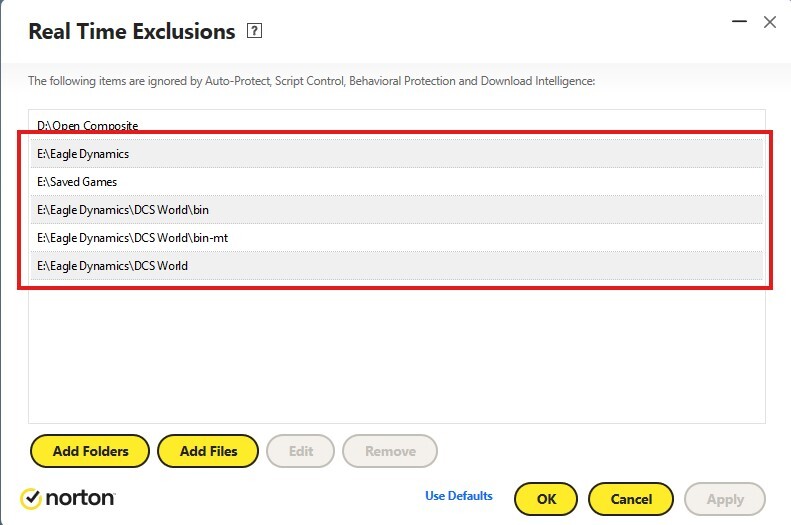Click Add Folders button

[90, 451]
